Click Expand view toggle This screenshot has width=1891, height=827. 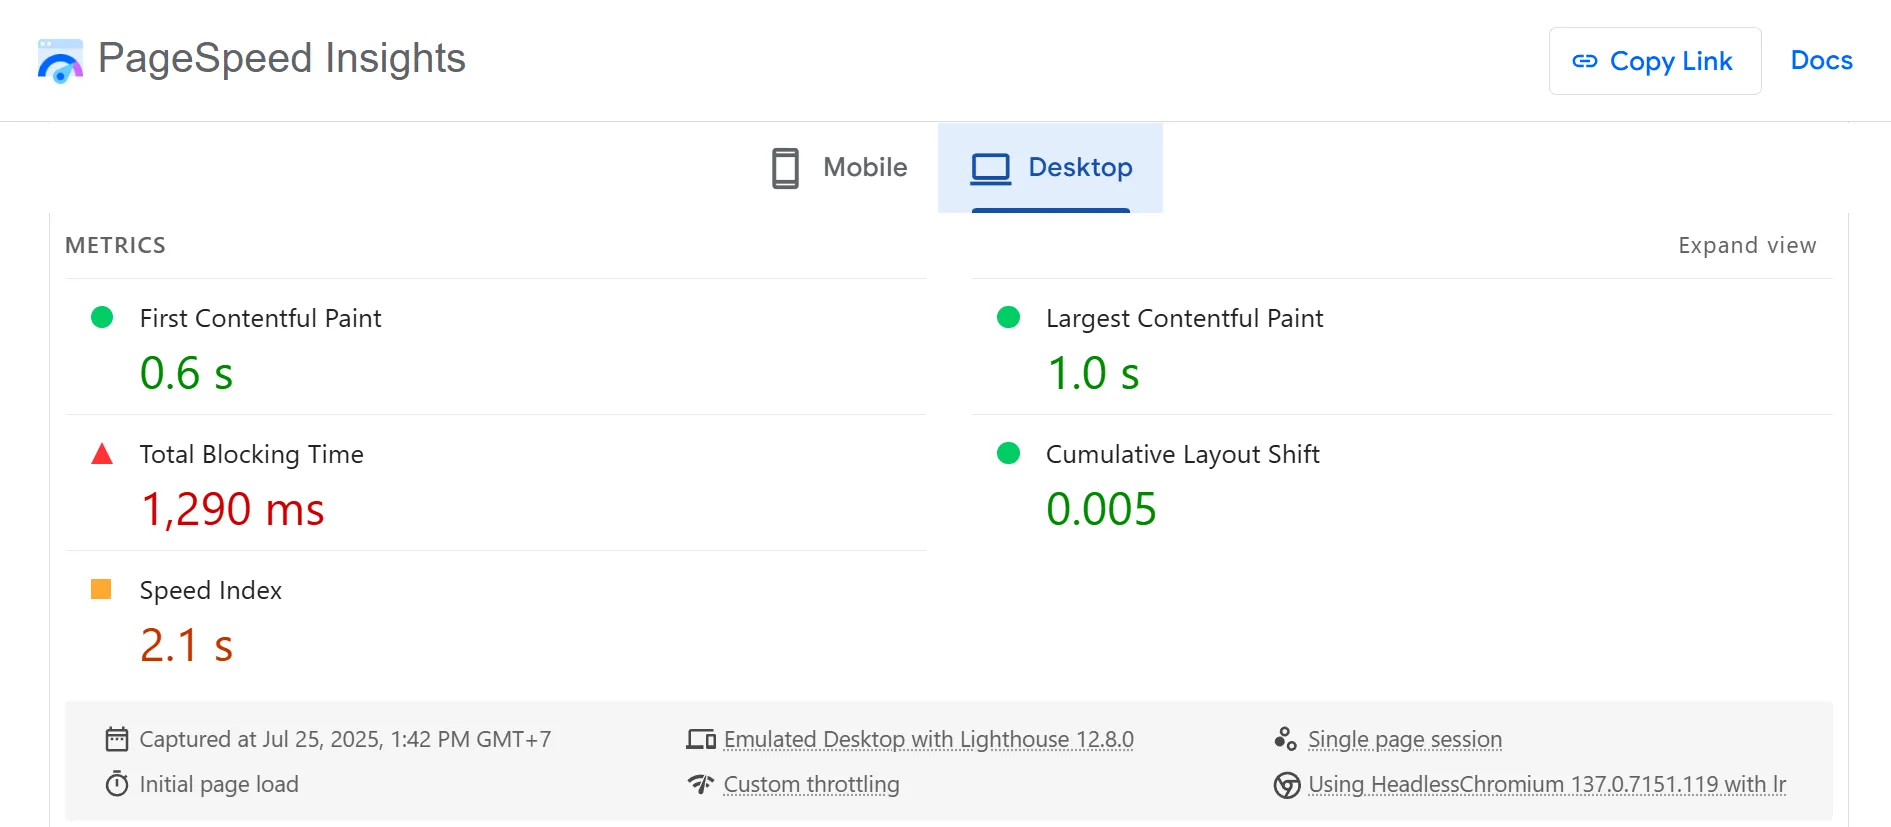[1747, 245]
